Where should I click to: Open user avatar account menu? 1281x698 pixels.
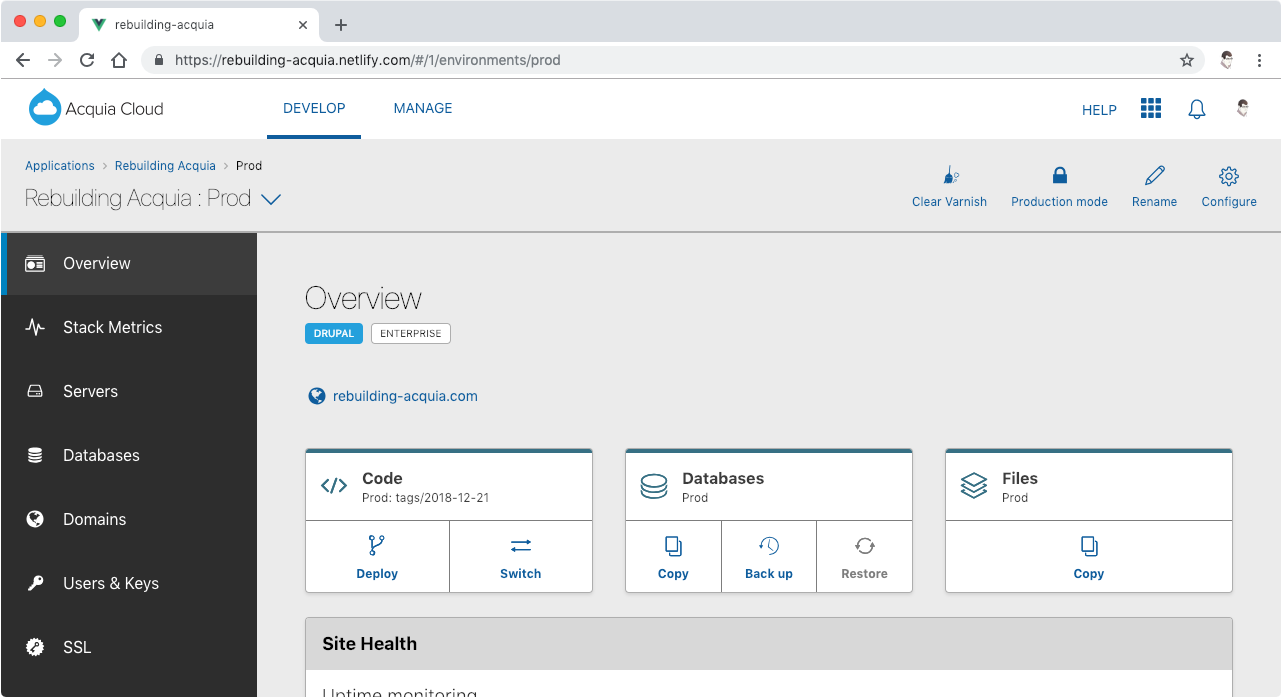[1242, 109]
